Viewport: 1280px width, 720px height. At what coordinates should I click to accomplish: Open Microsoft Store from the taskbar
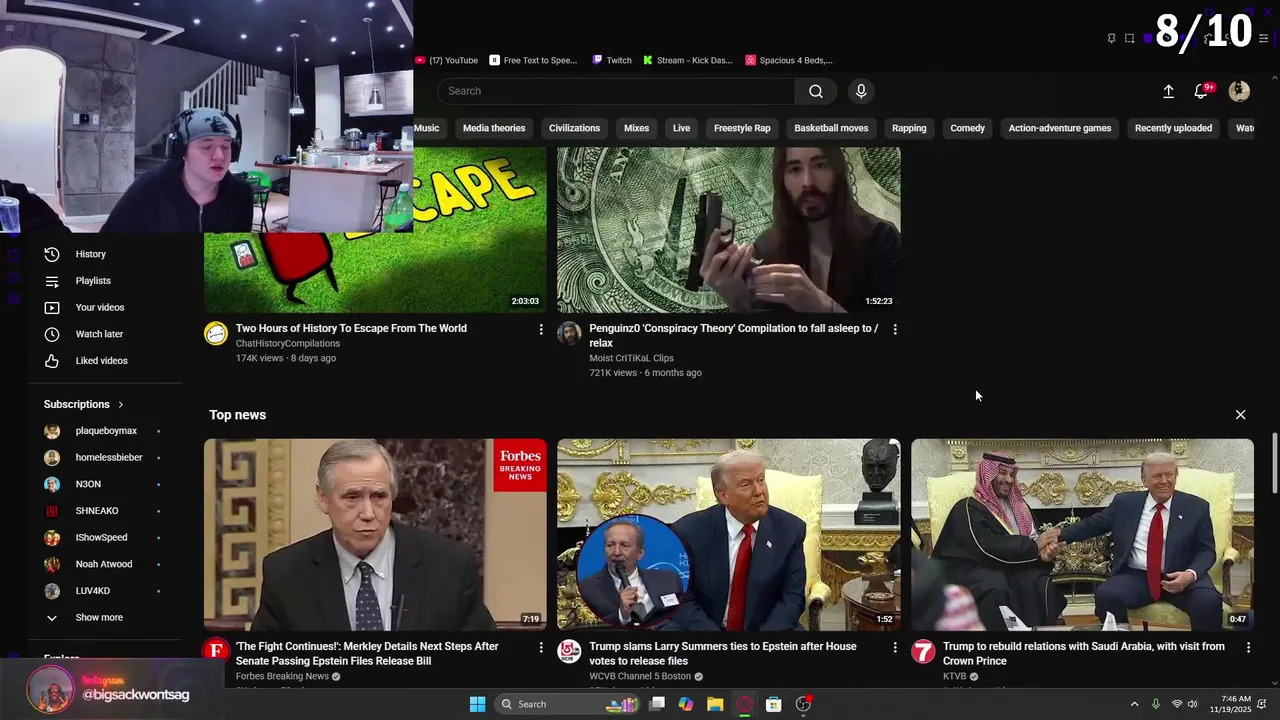(773, 704)
